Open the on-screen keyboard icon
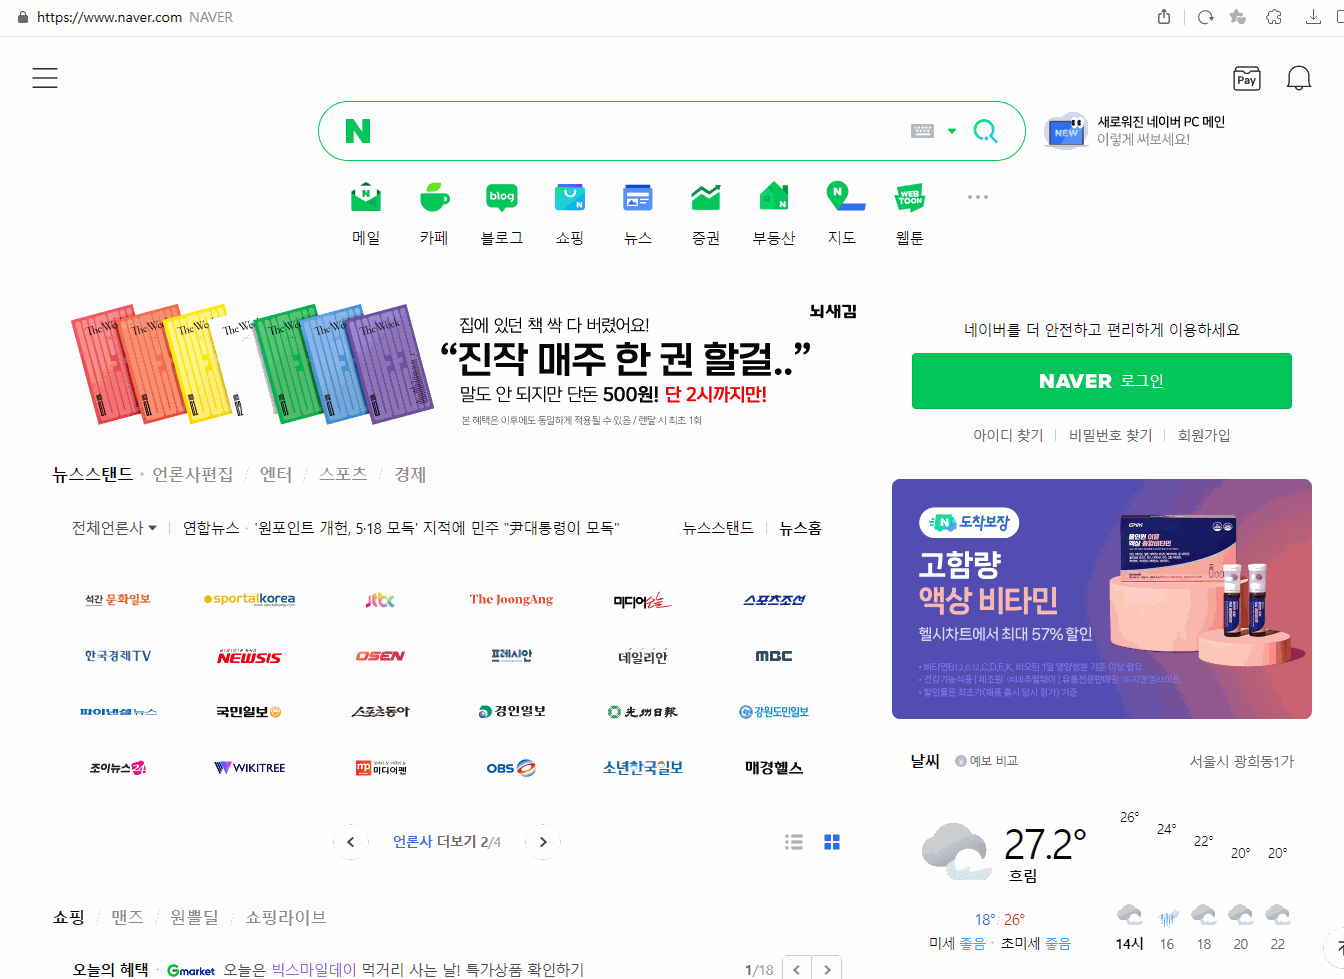Image resolution: width=1344 pixels, height=979 pixels. (x=922, y=131)
